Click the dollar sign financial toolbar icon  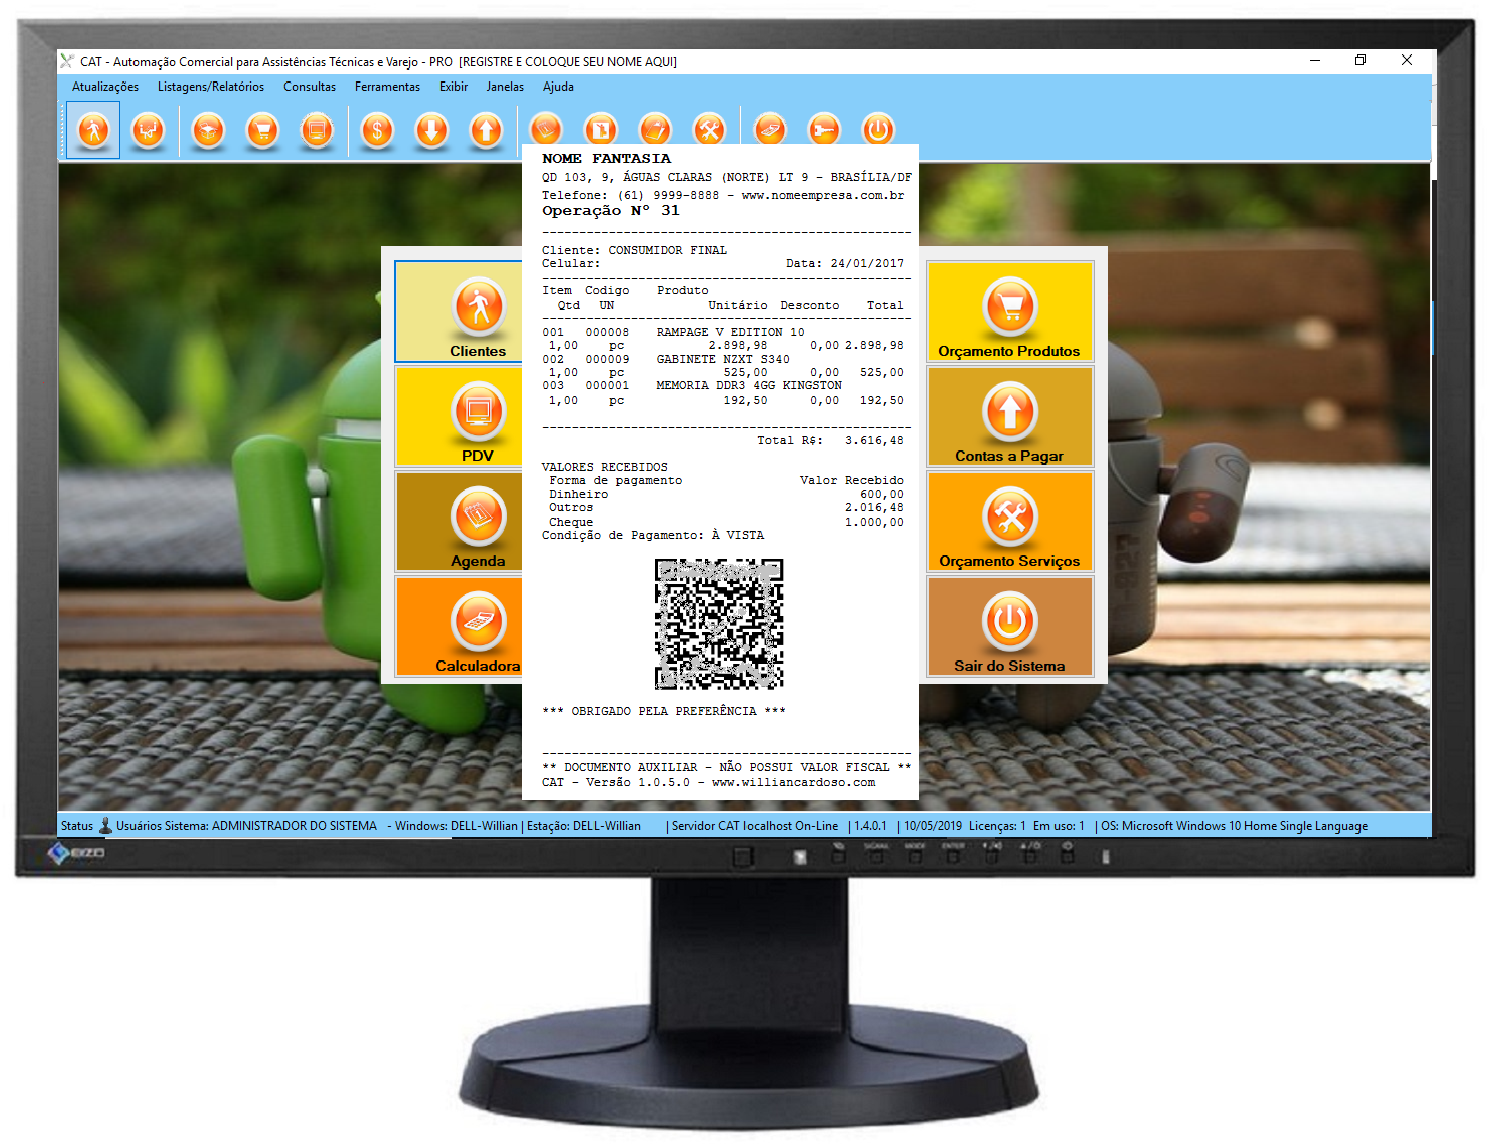click(377, 128)
